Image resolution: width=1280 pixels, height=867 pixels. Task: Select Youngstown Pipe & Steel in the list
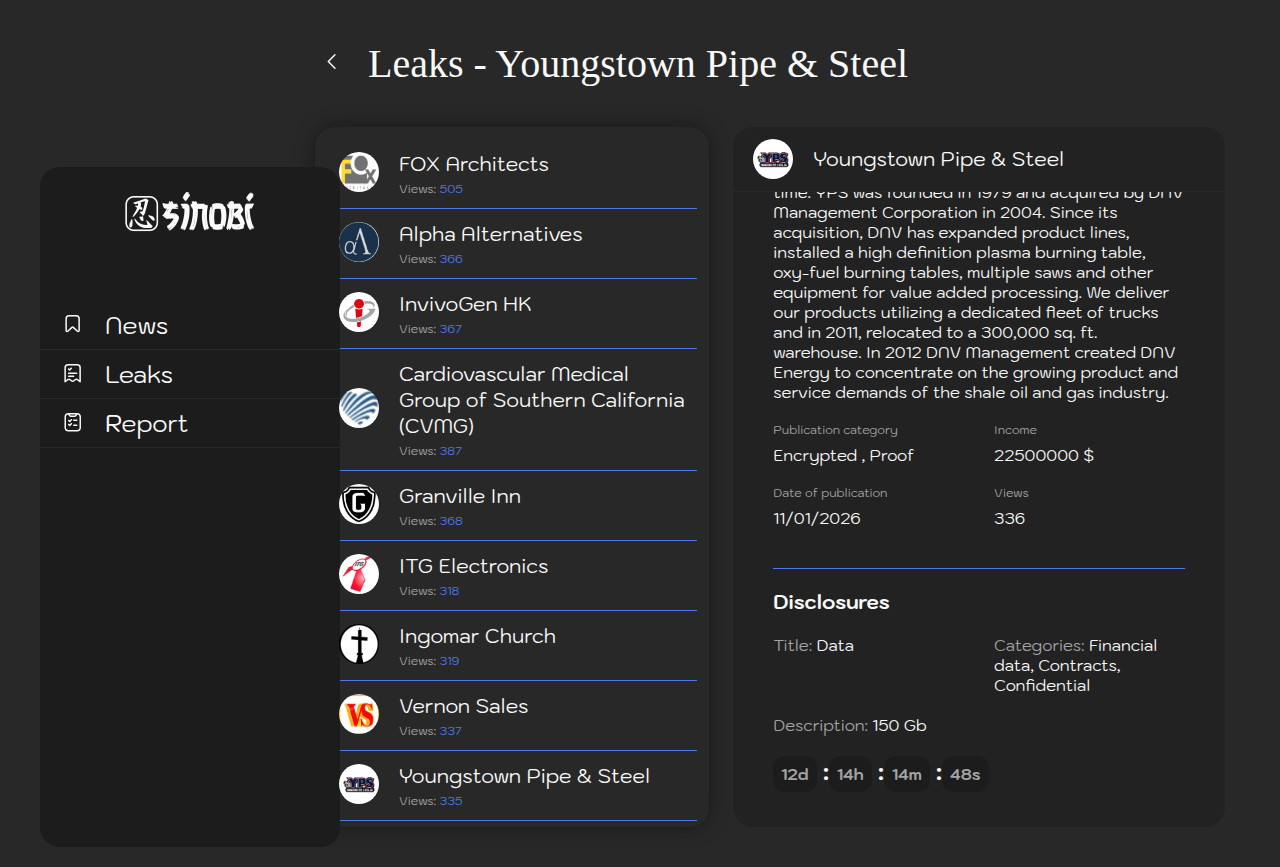tap(524, 777)
